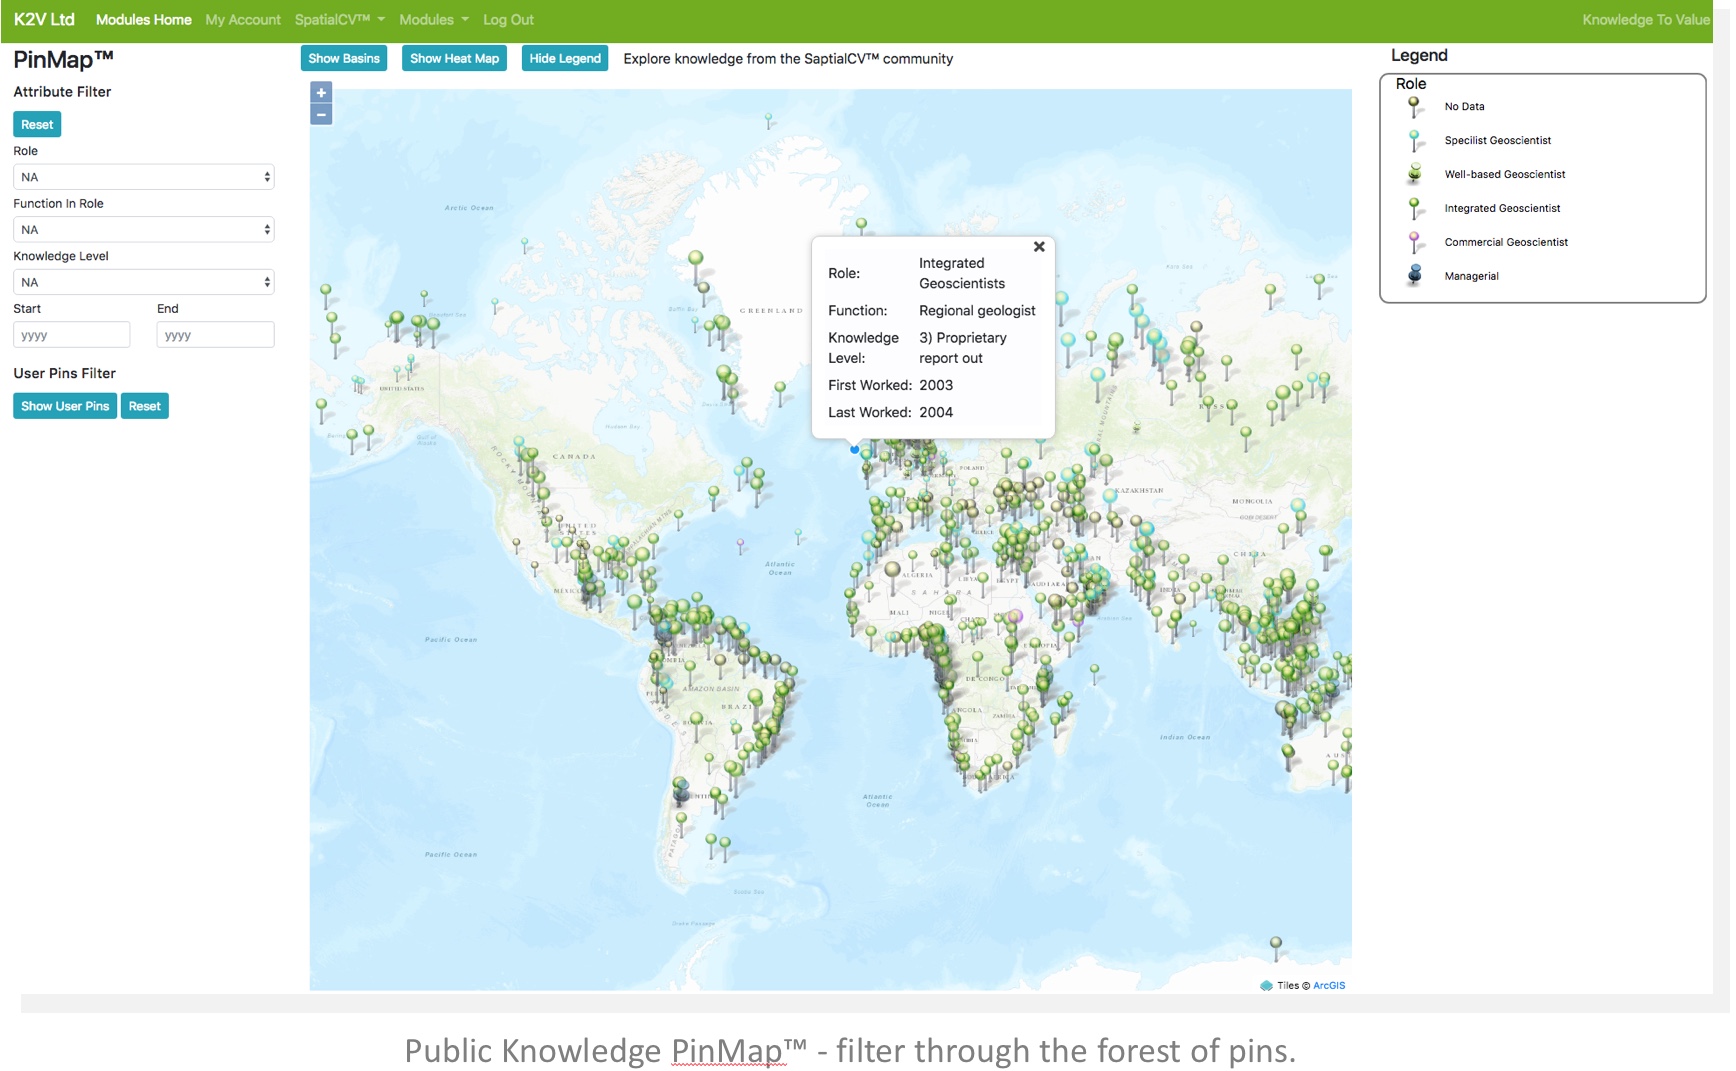Click 'Integrated Geoscientists' role value in popup
This screenshot has width=1736, height=1071.
pos(962,274)
